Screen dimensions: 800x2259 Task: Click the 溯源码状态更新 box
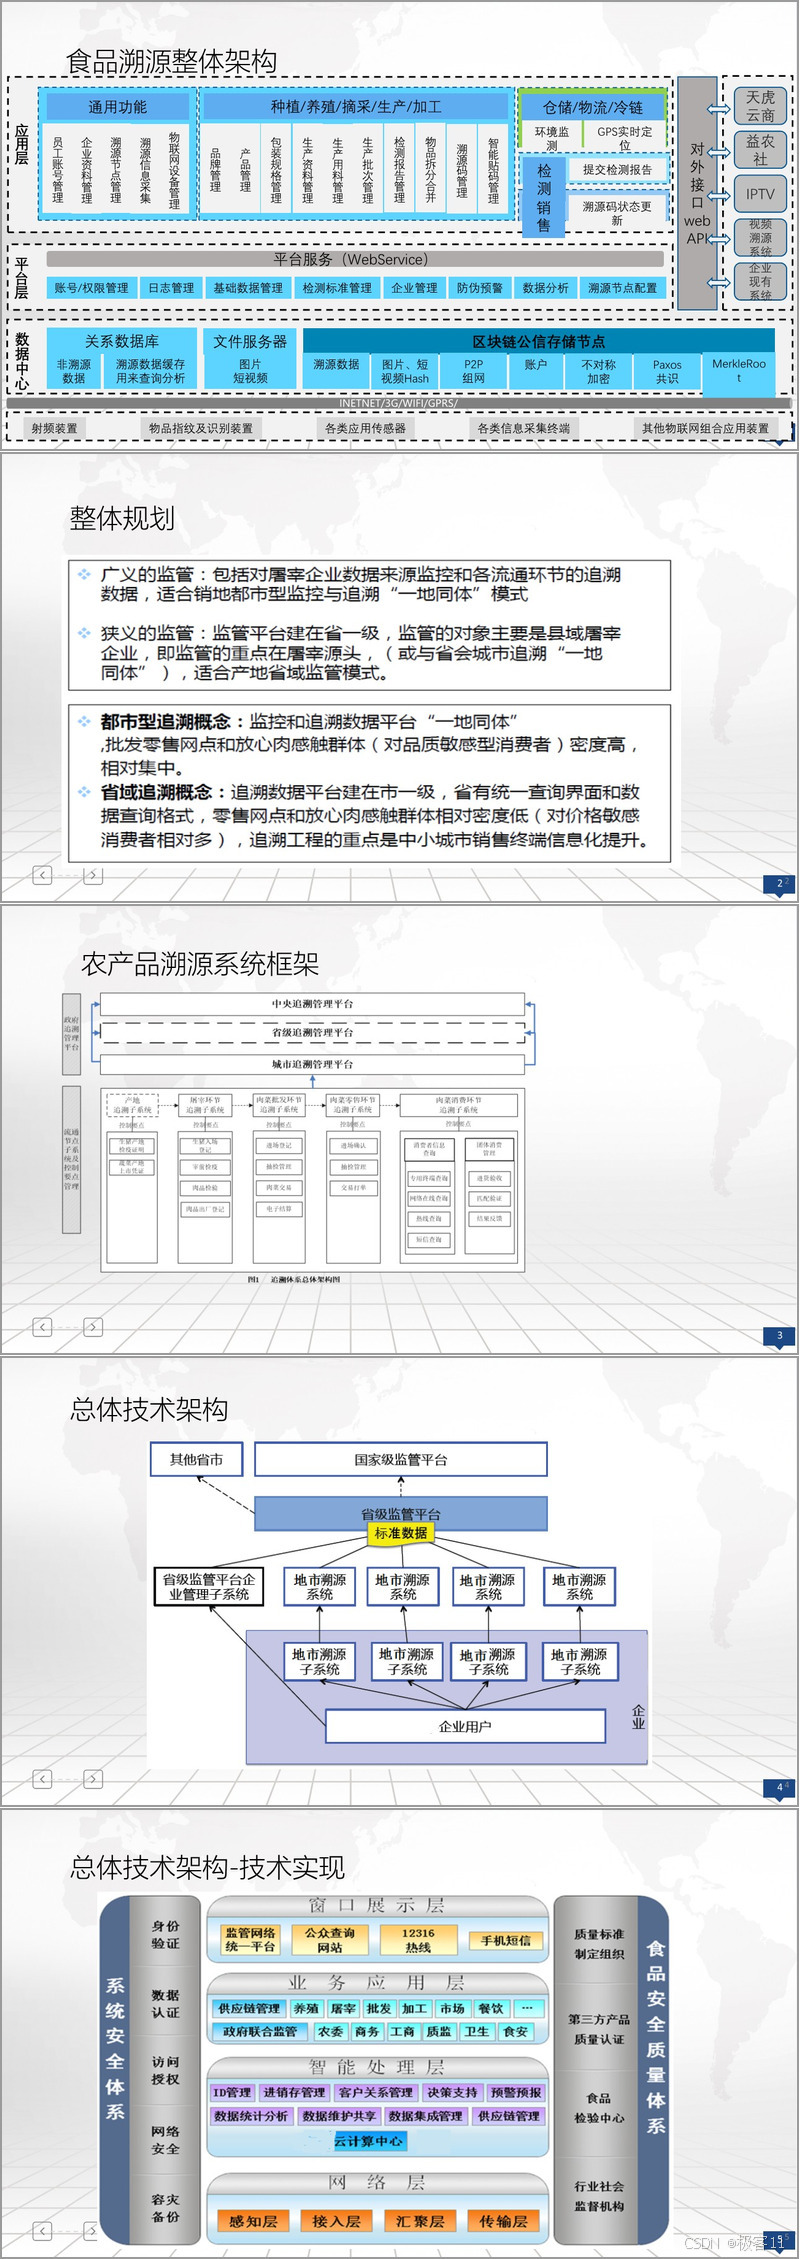617,212
